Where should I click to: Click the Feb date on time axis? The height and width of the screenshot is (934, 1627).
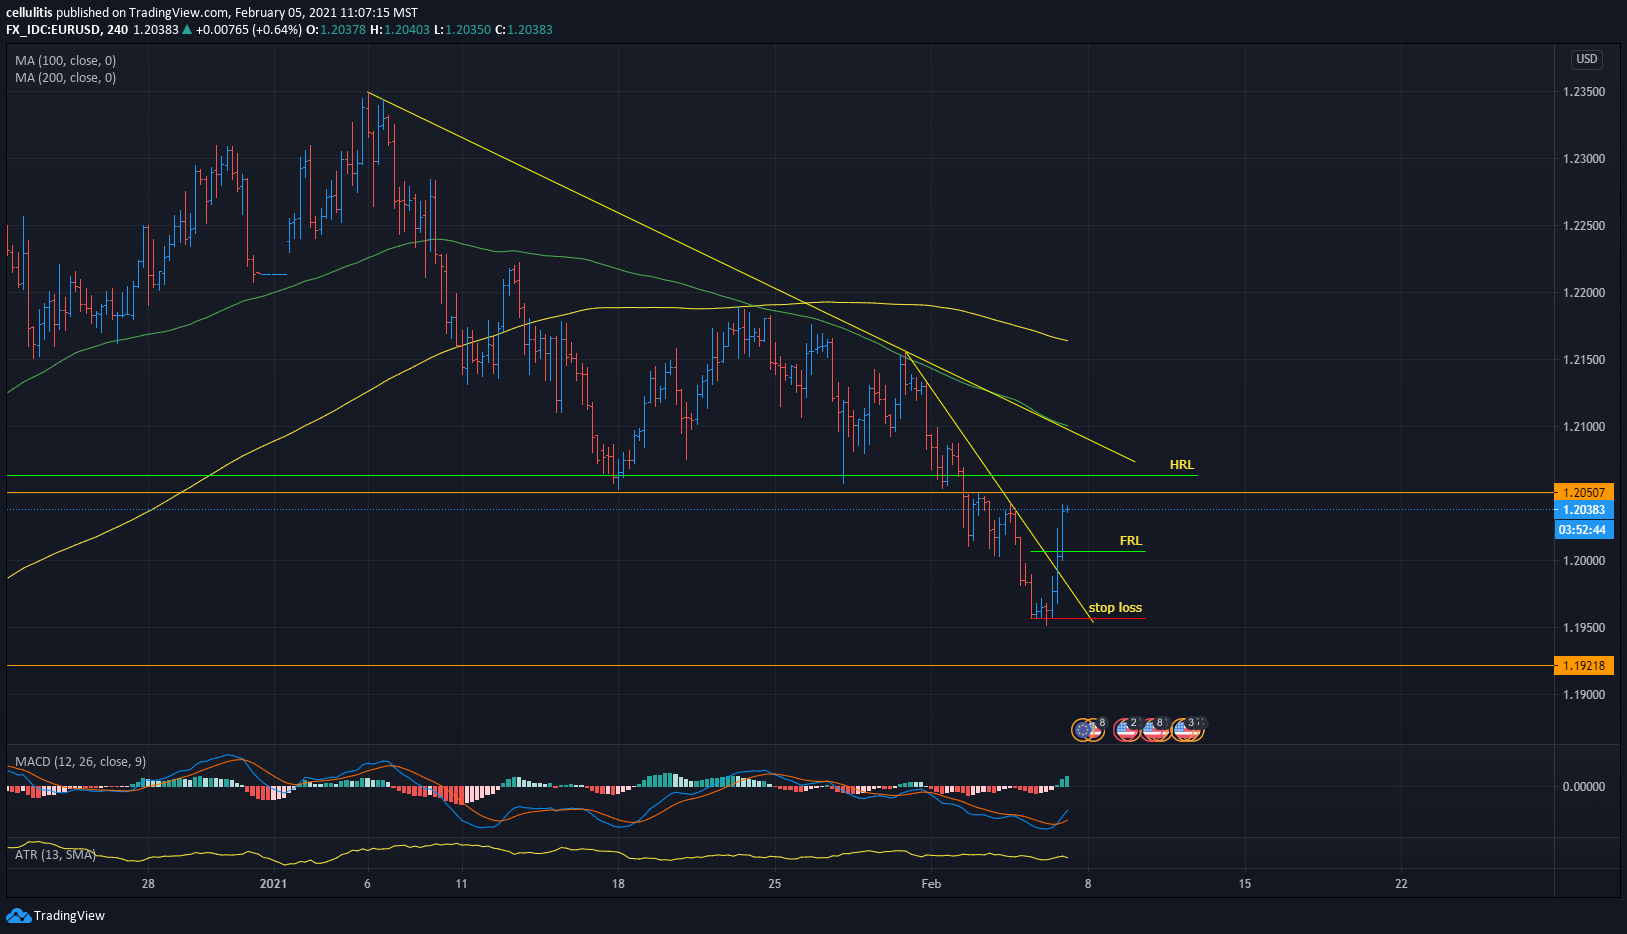[x=931, y=884]
